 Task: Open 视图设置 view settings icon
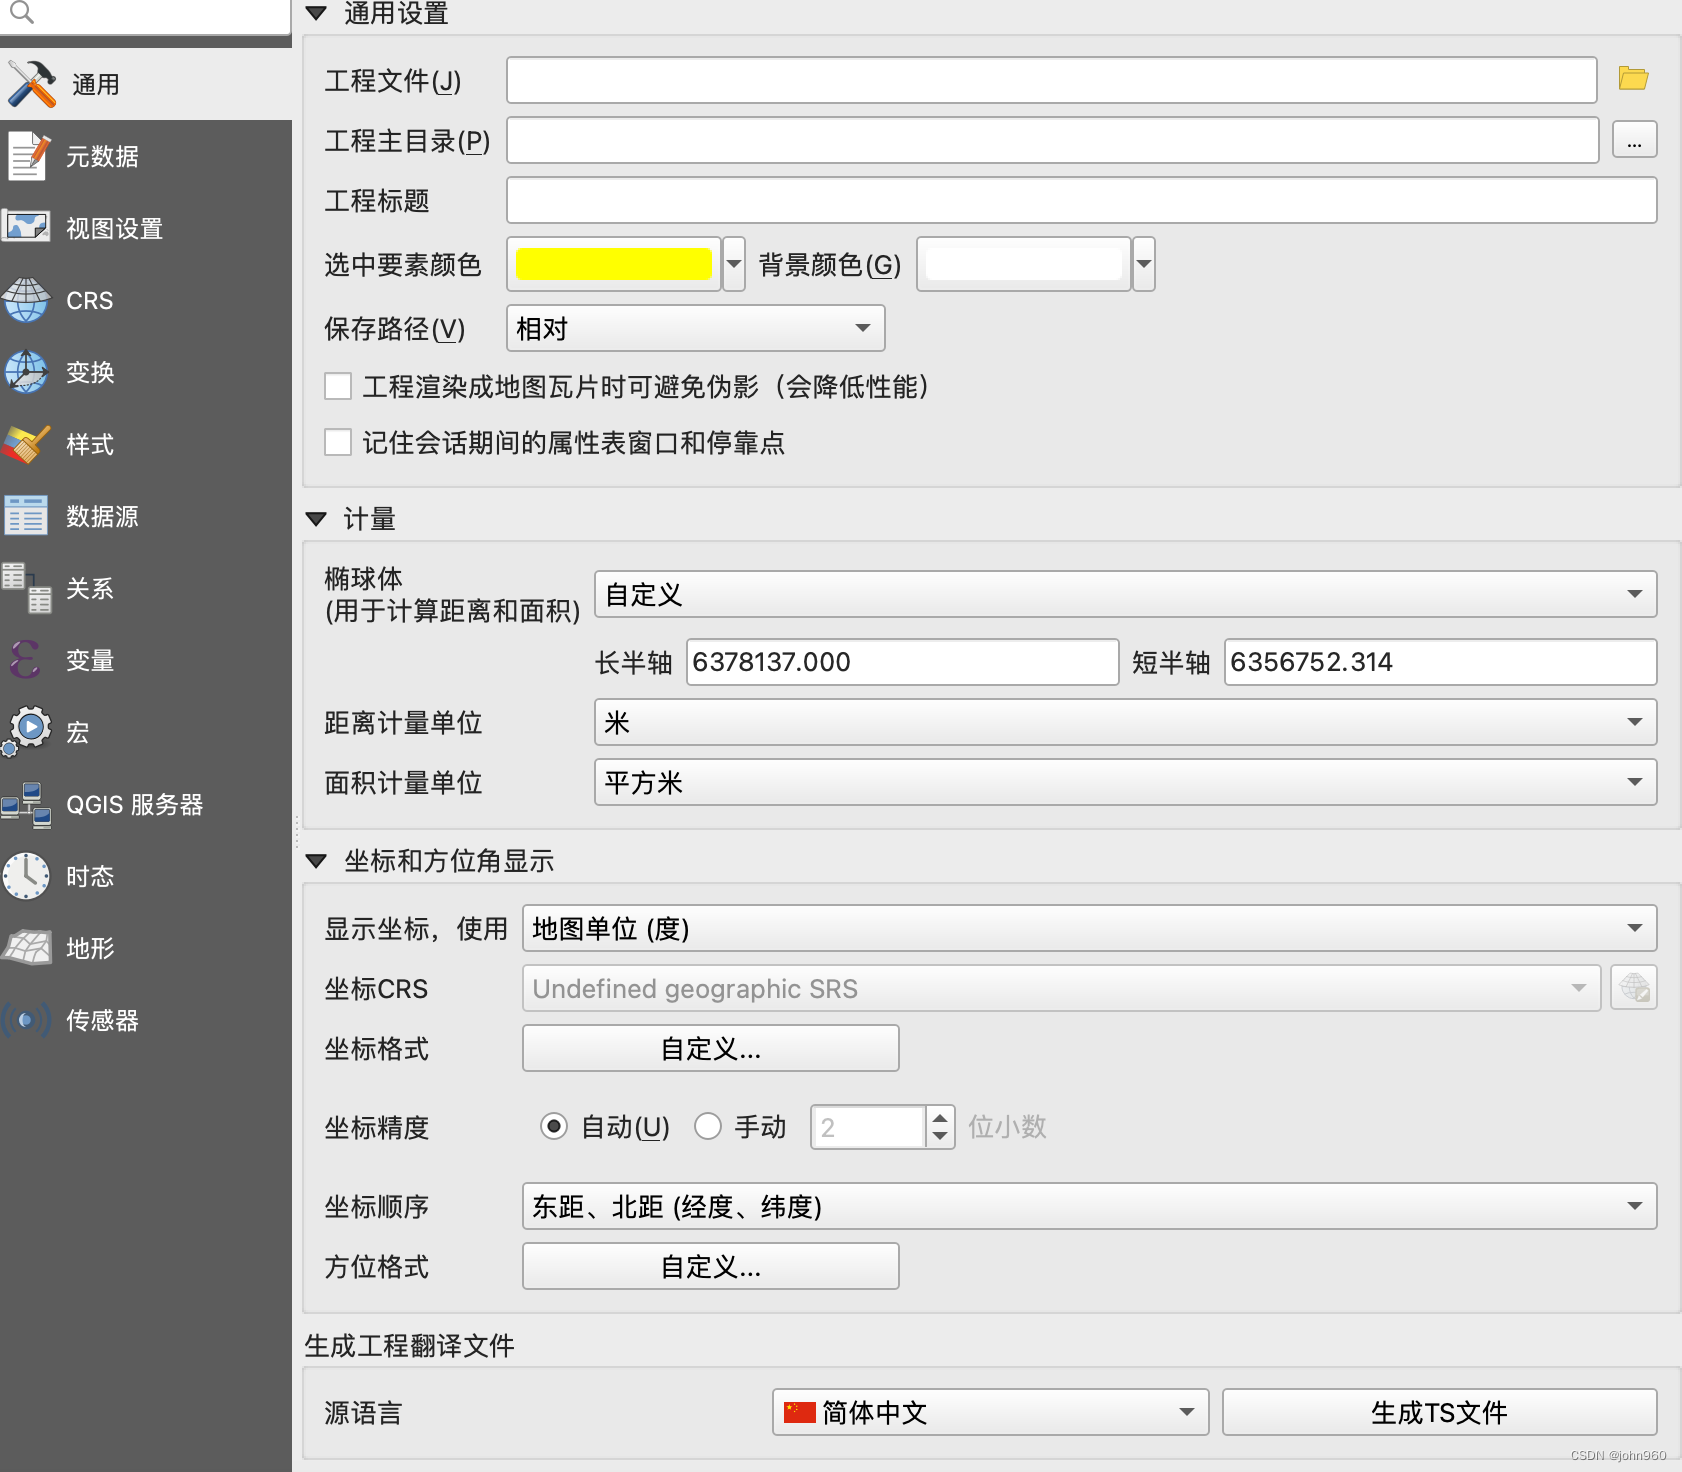26,227
